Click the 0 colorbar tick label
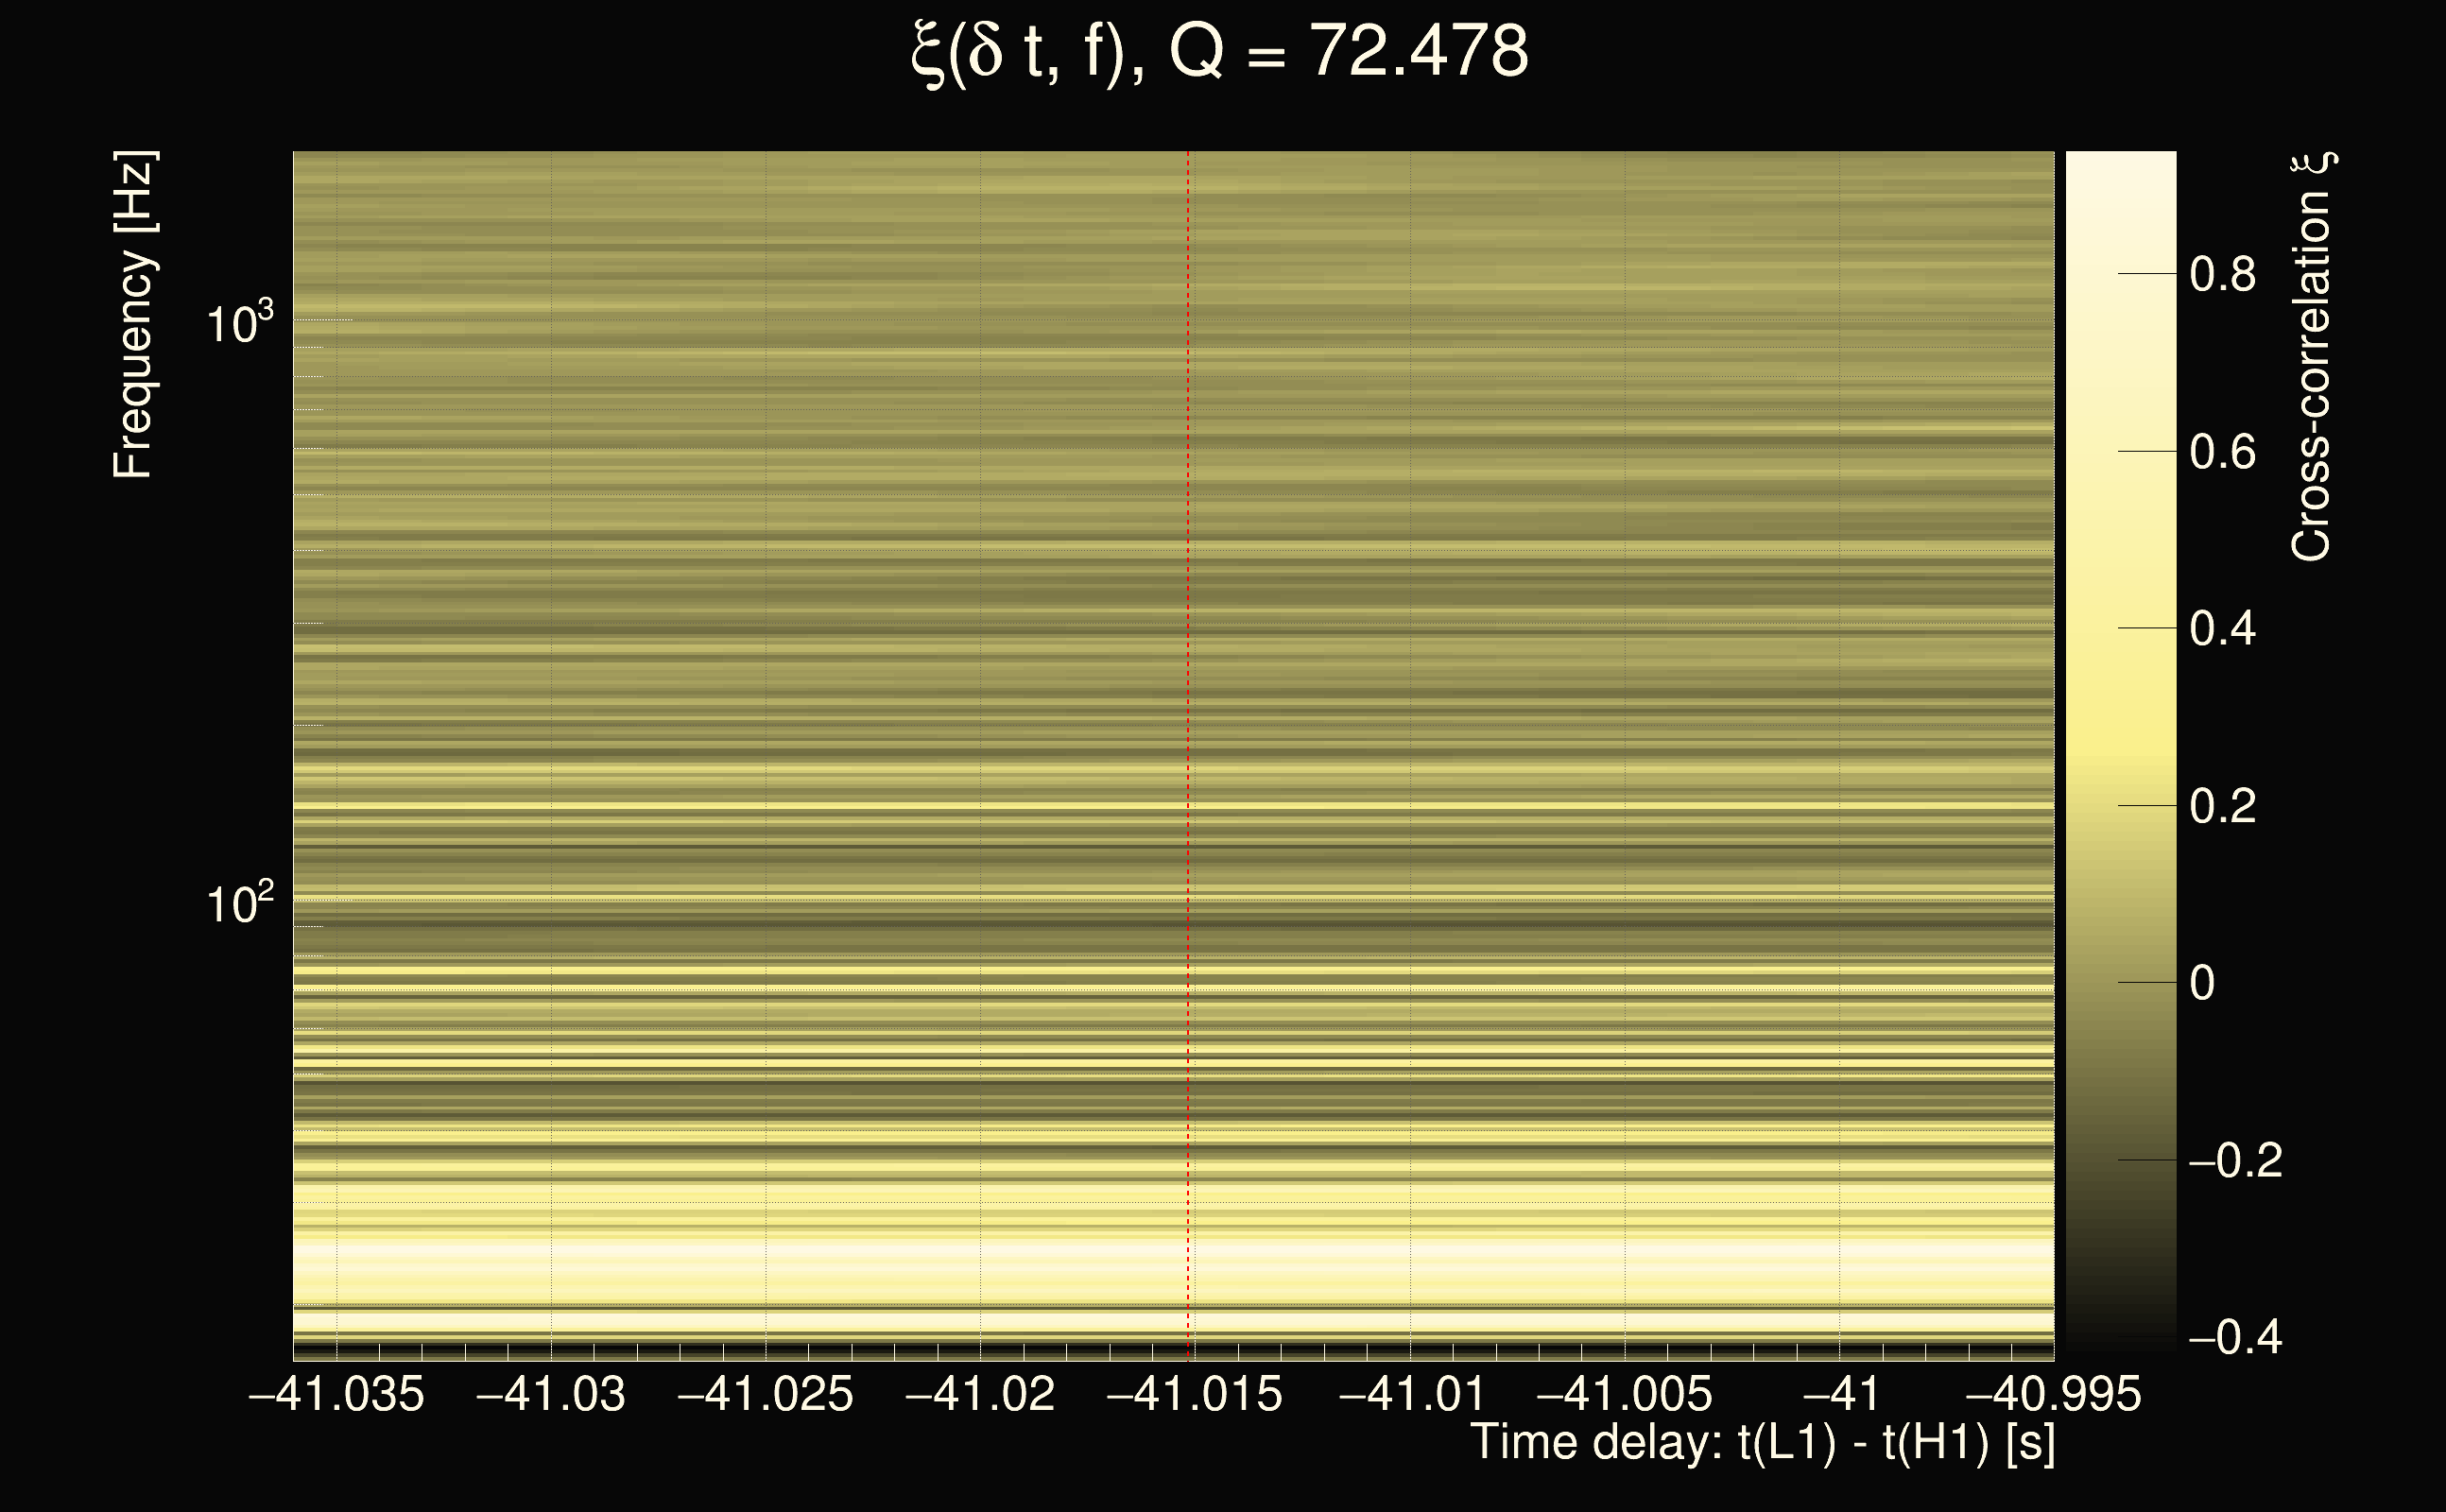The width and height of the screenshot is (2446, 1512). (x=2202, y=983)
